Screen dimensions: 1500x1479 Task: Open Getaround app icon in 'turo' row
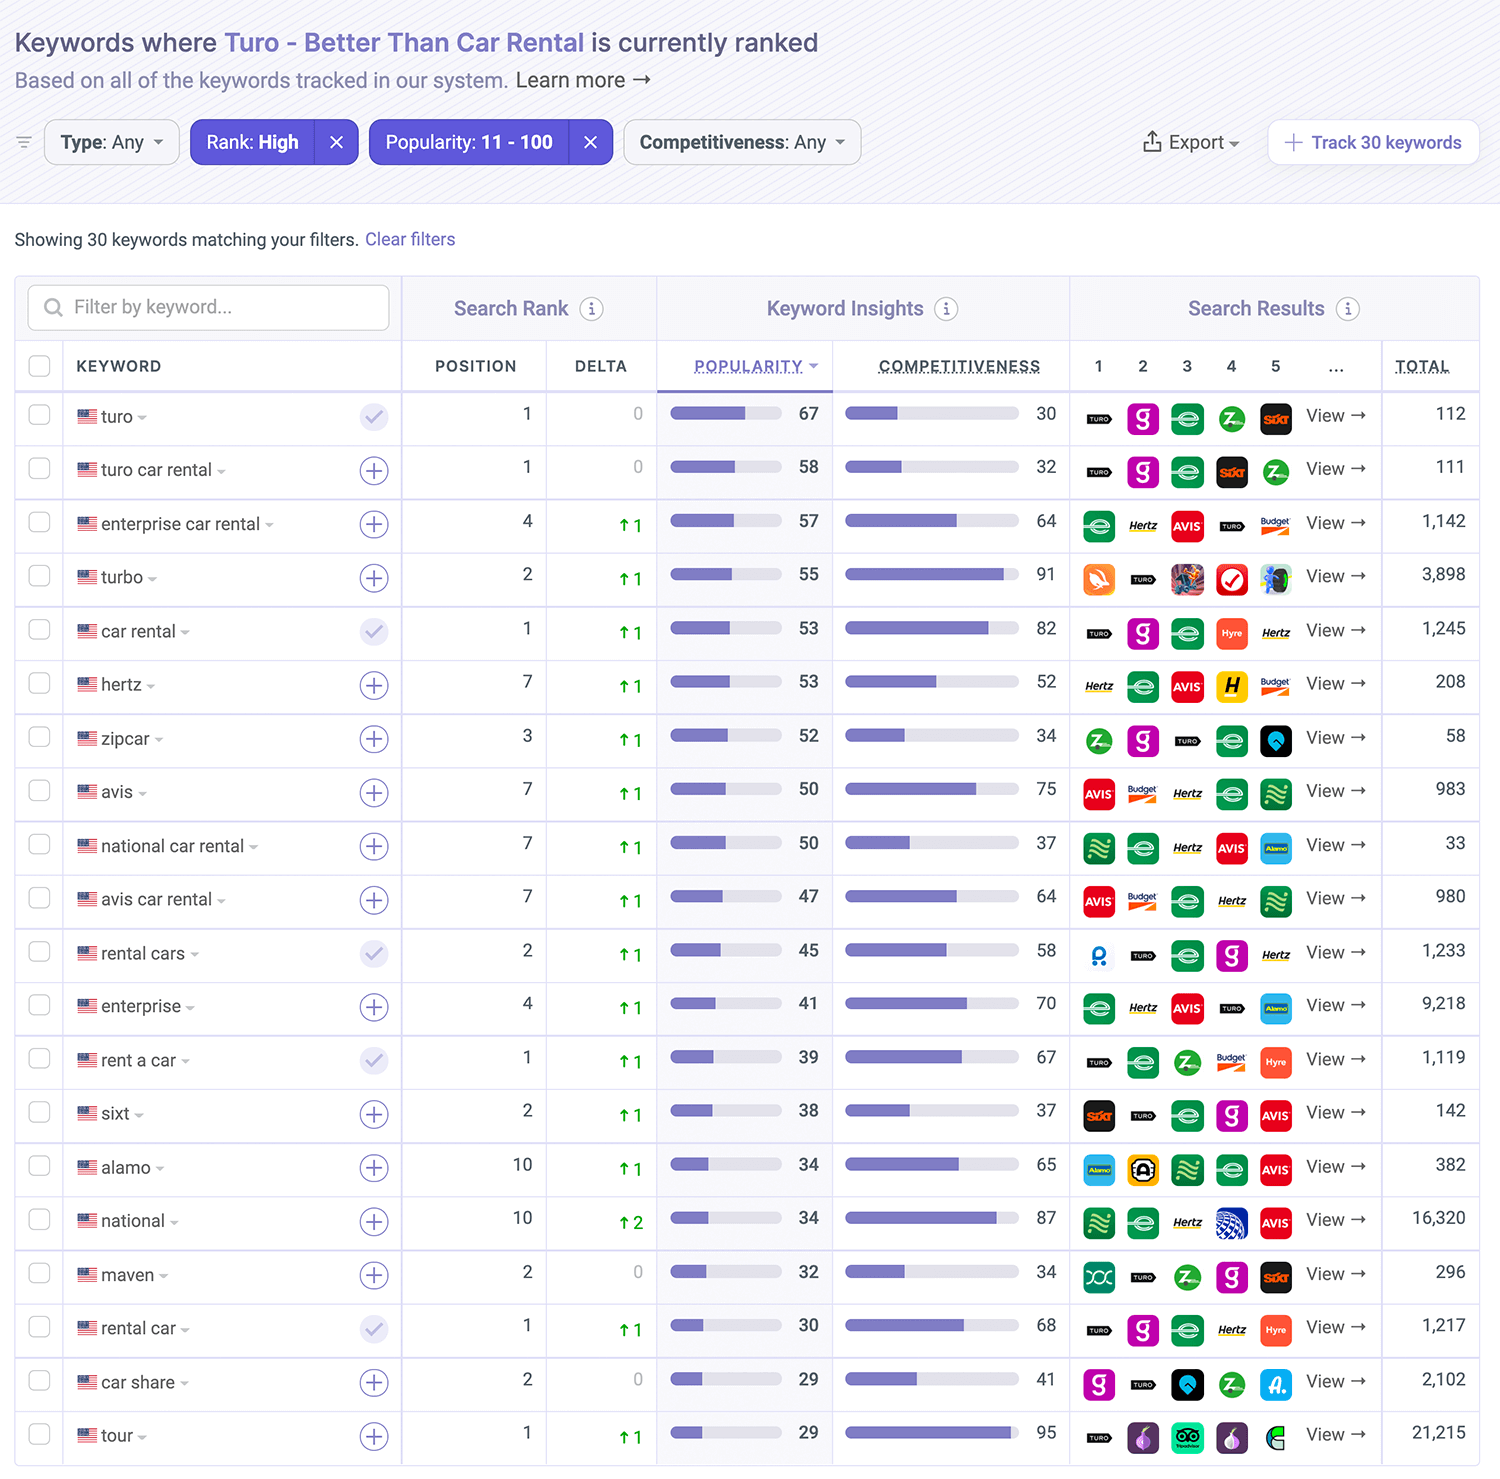pyautogui.click(x=1143, y=419)
